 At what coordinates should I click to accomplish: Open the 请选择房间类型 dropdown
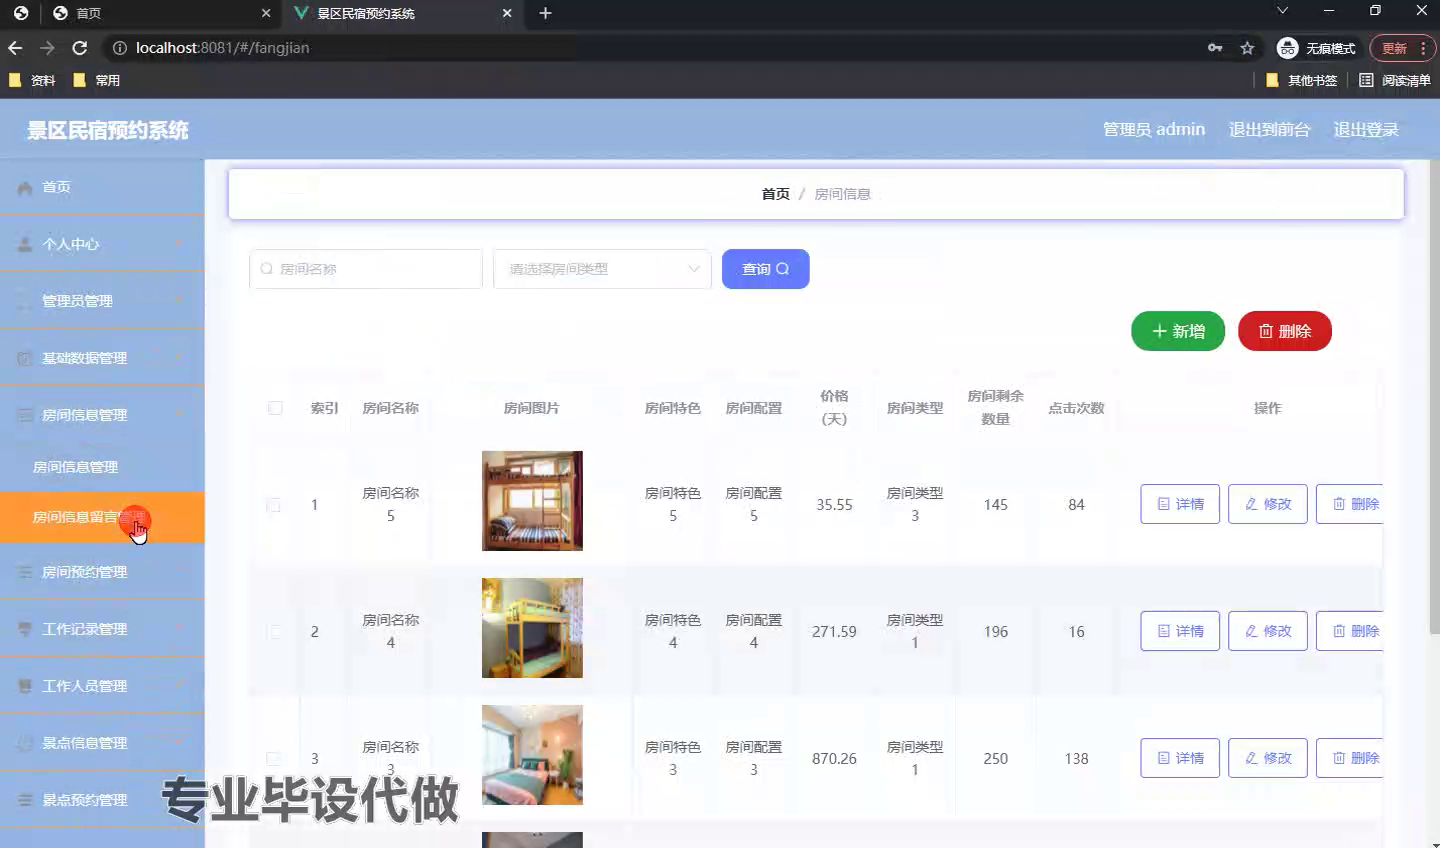[x=602, y=269]
